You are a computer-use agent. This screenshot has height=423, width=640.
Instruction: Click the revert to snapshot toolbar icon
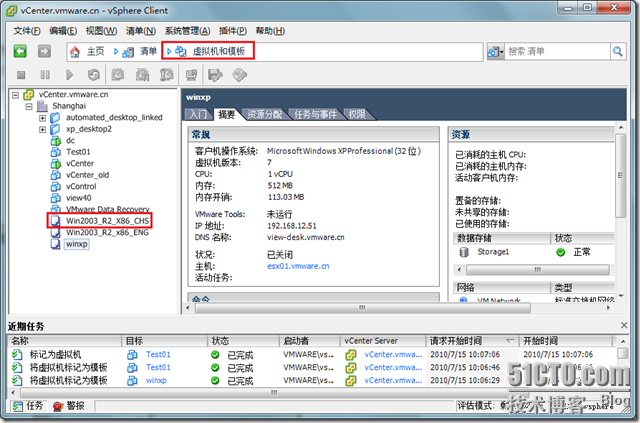pyautogui.click(x=142, y=75)
